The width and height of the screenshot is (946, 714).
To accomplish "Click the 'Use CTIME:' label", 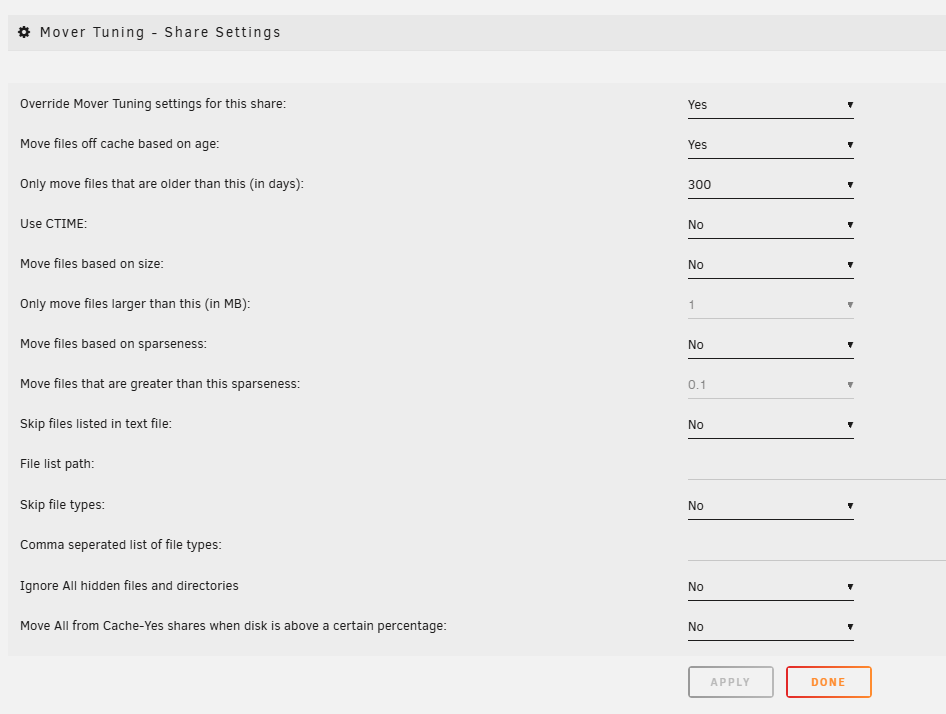I will coord(53,224).
